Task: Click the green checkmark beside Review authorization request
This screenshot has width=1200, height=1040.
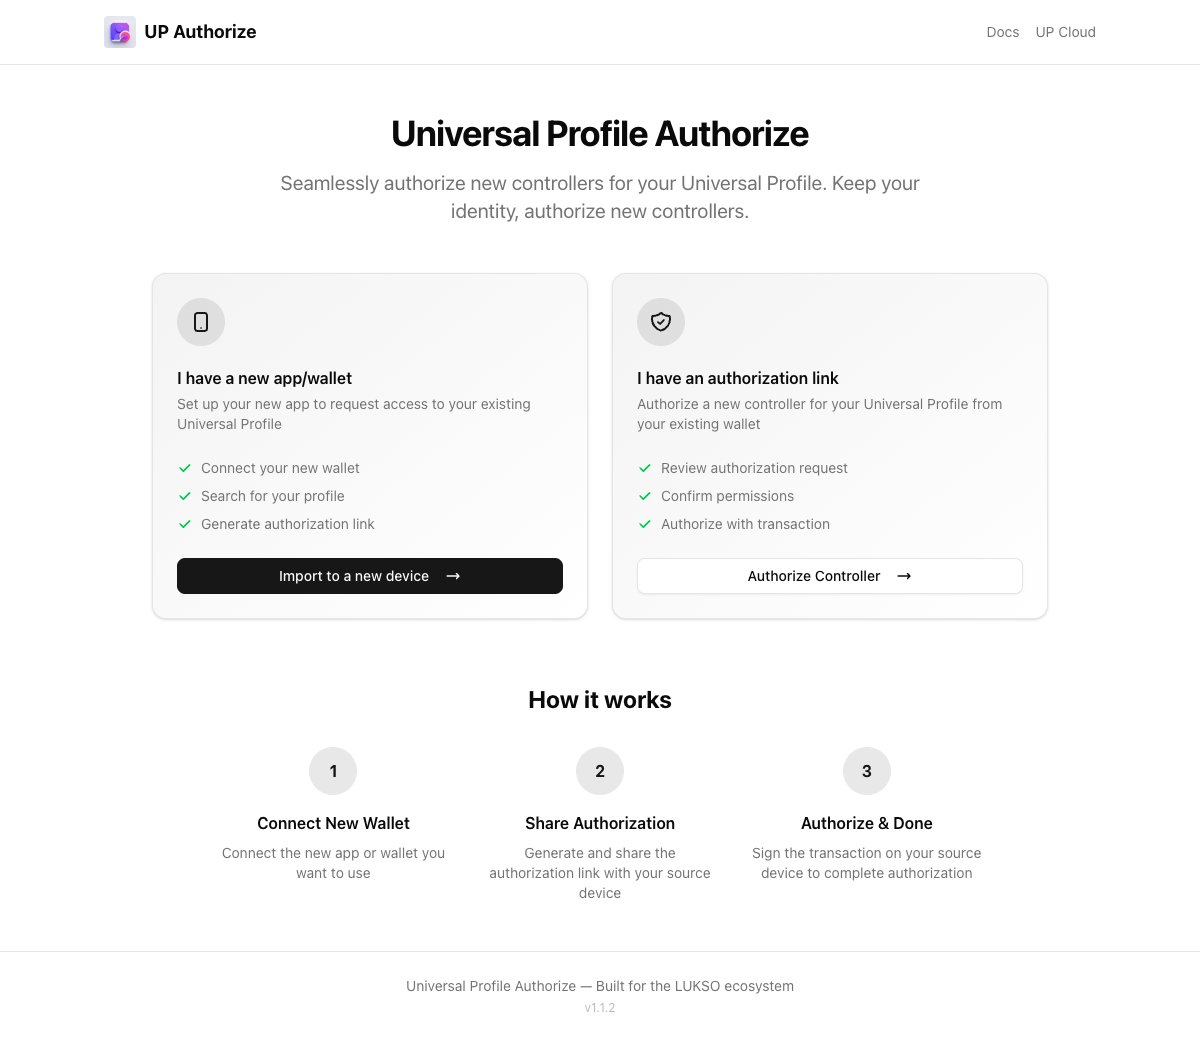Action: (x=645, y=468)
